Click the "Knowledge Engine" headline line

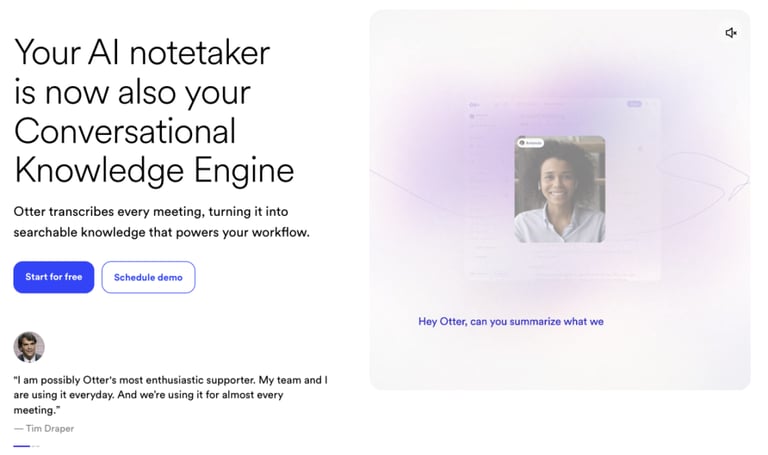pyautogui.click(x=154, y=170)
